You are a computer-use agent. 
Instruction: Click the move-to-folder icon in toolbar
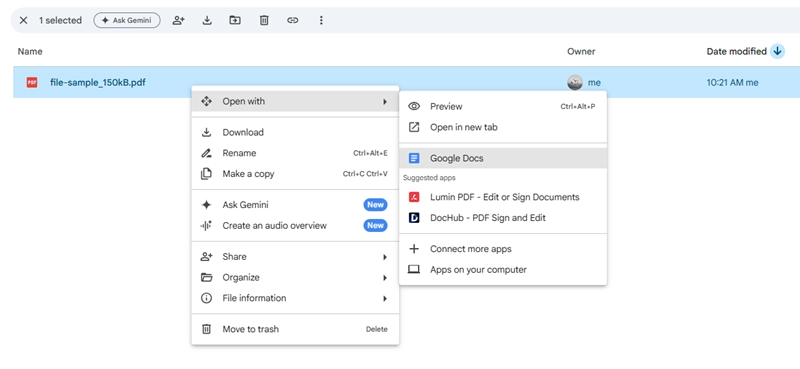coord(235,20)
